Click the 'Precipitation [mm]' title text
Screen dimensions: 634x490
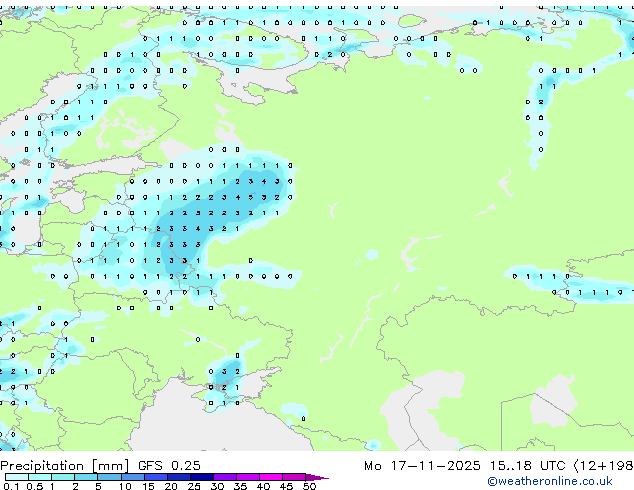[x=65, y=466]
